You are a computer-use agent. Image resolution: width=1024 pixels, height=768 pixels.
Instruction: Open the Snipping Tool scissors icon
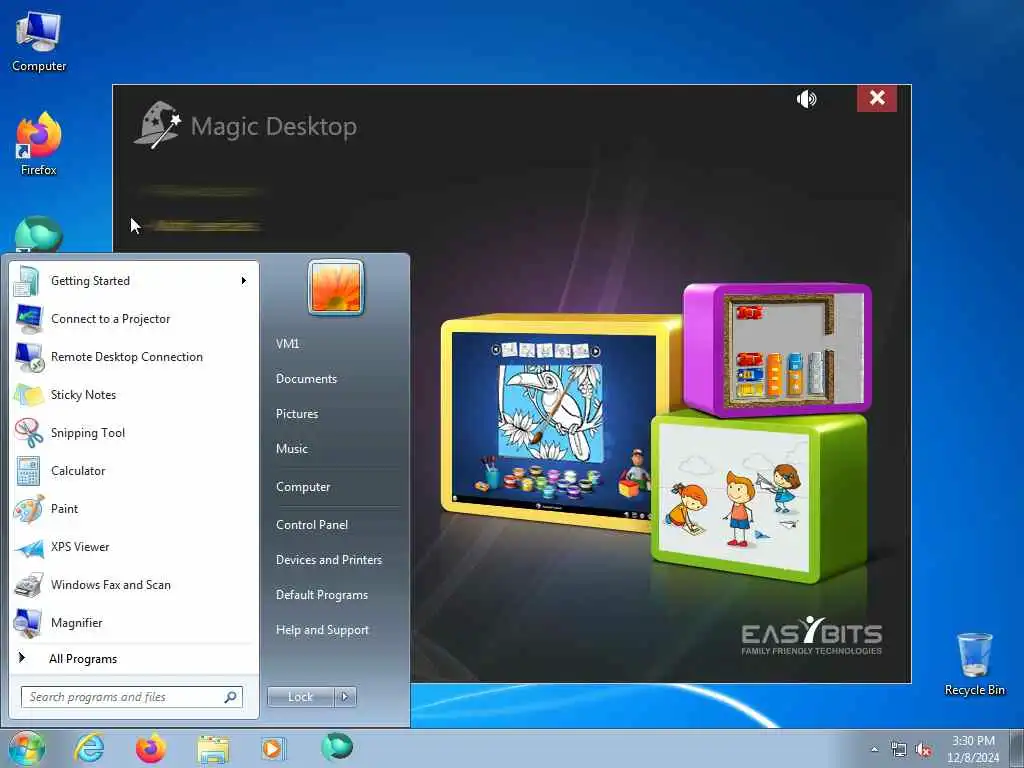pyautogui.click(x=29, y=433)
